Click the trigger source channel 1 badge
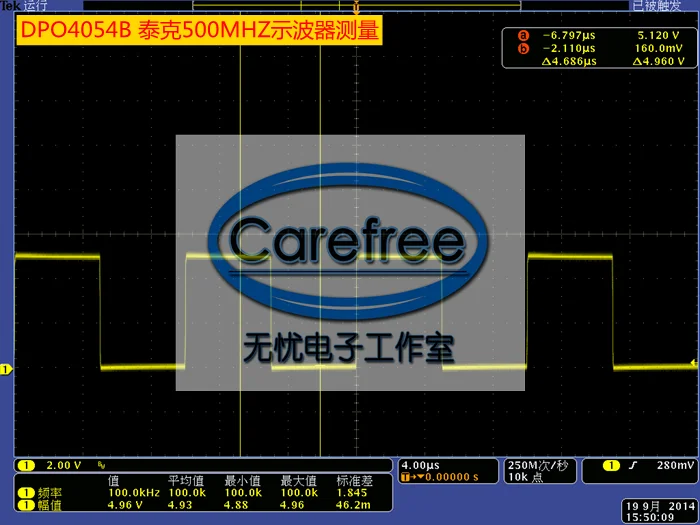This screenshot has width=700, height=525. pos(611,466)
